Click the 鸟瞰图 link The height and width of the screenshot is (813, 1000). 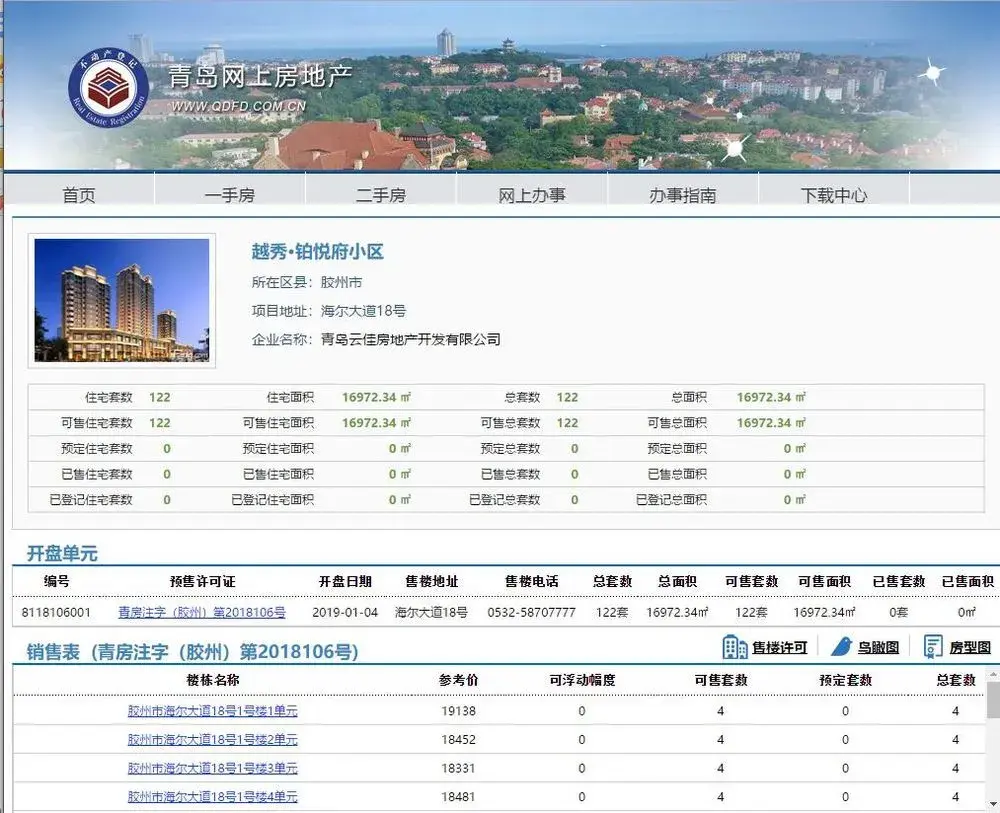click(878, 648)
